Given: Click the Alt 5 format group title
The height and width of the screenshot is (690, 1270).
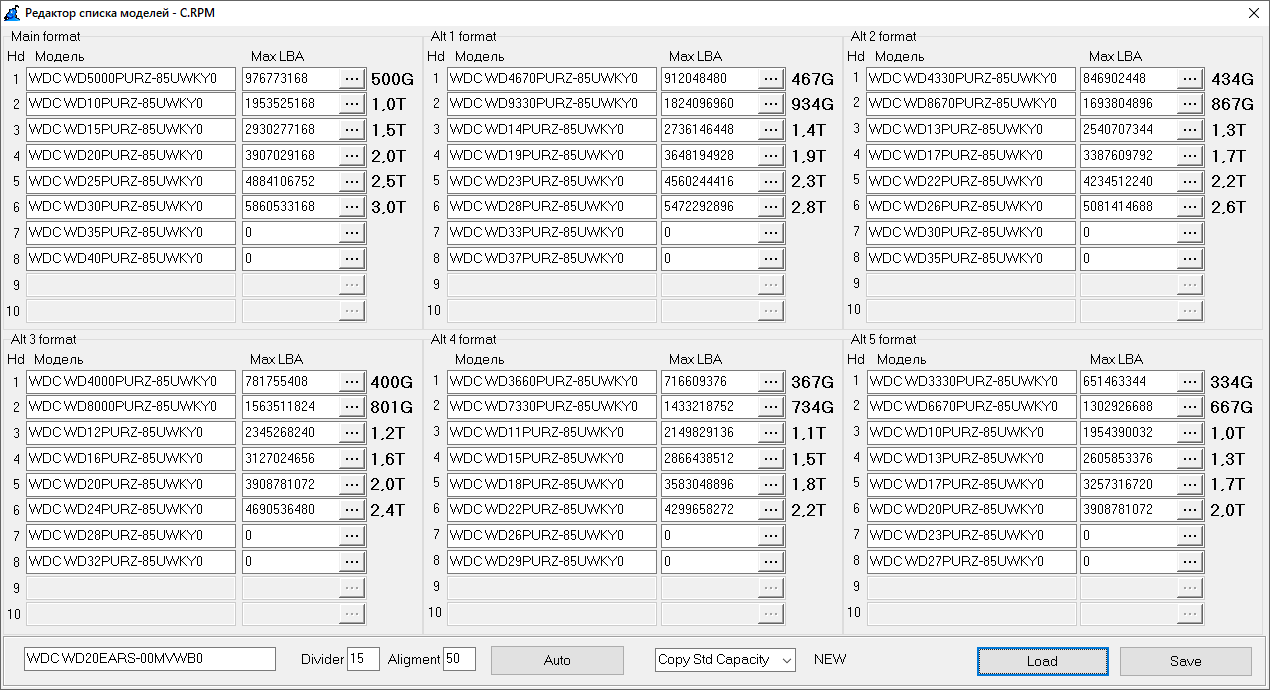Looking at the screenshot, I should tap(883, 340).
